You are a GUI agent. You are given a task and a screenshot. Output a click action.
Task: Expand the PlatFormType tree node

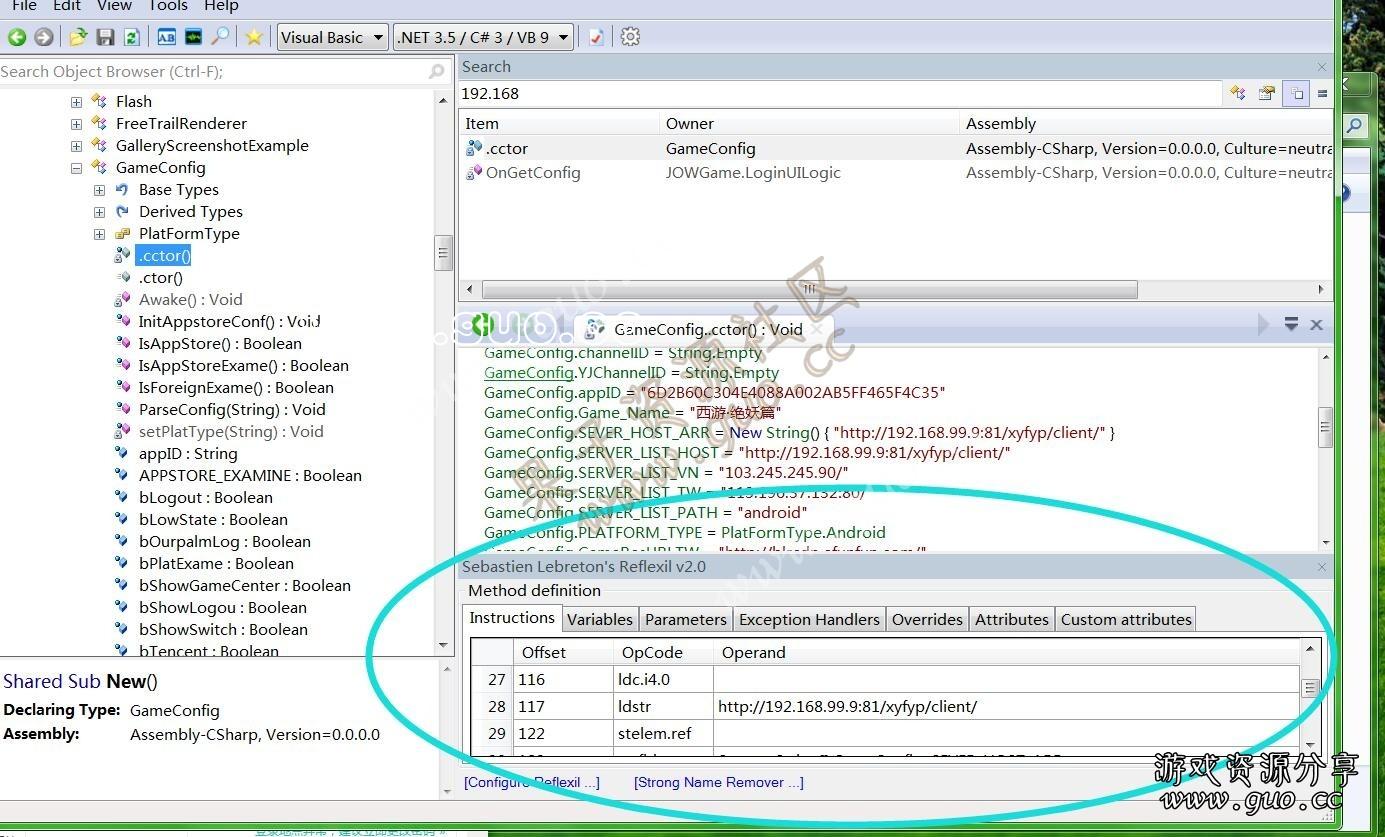pyautogui.click(x=99, y=234)
